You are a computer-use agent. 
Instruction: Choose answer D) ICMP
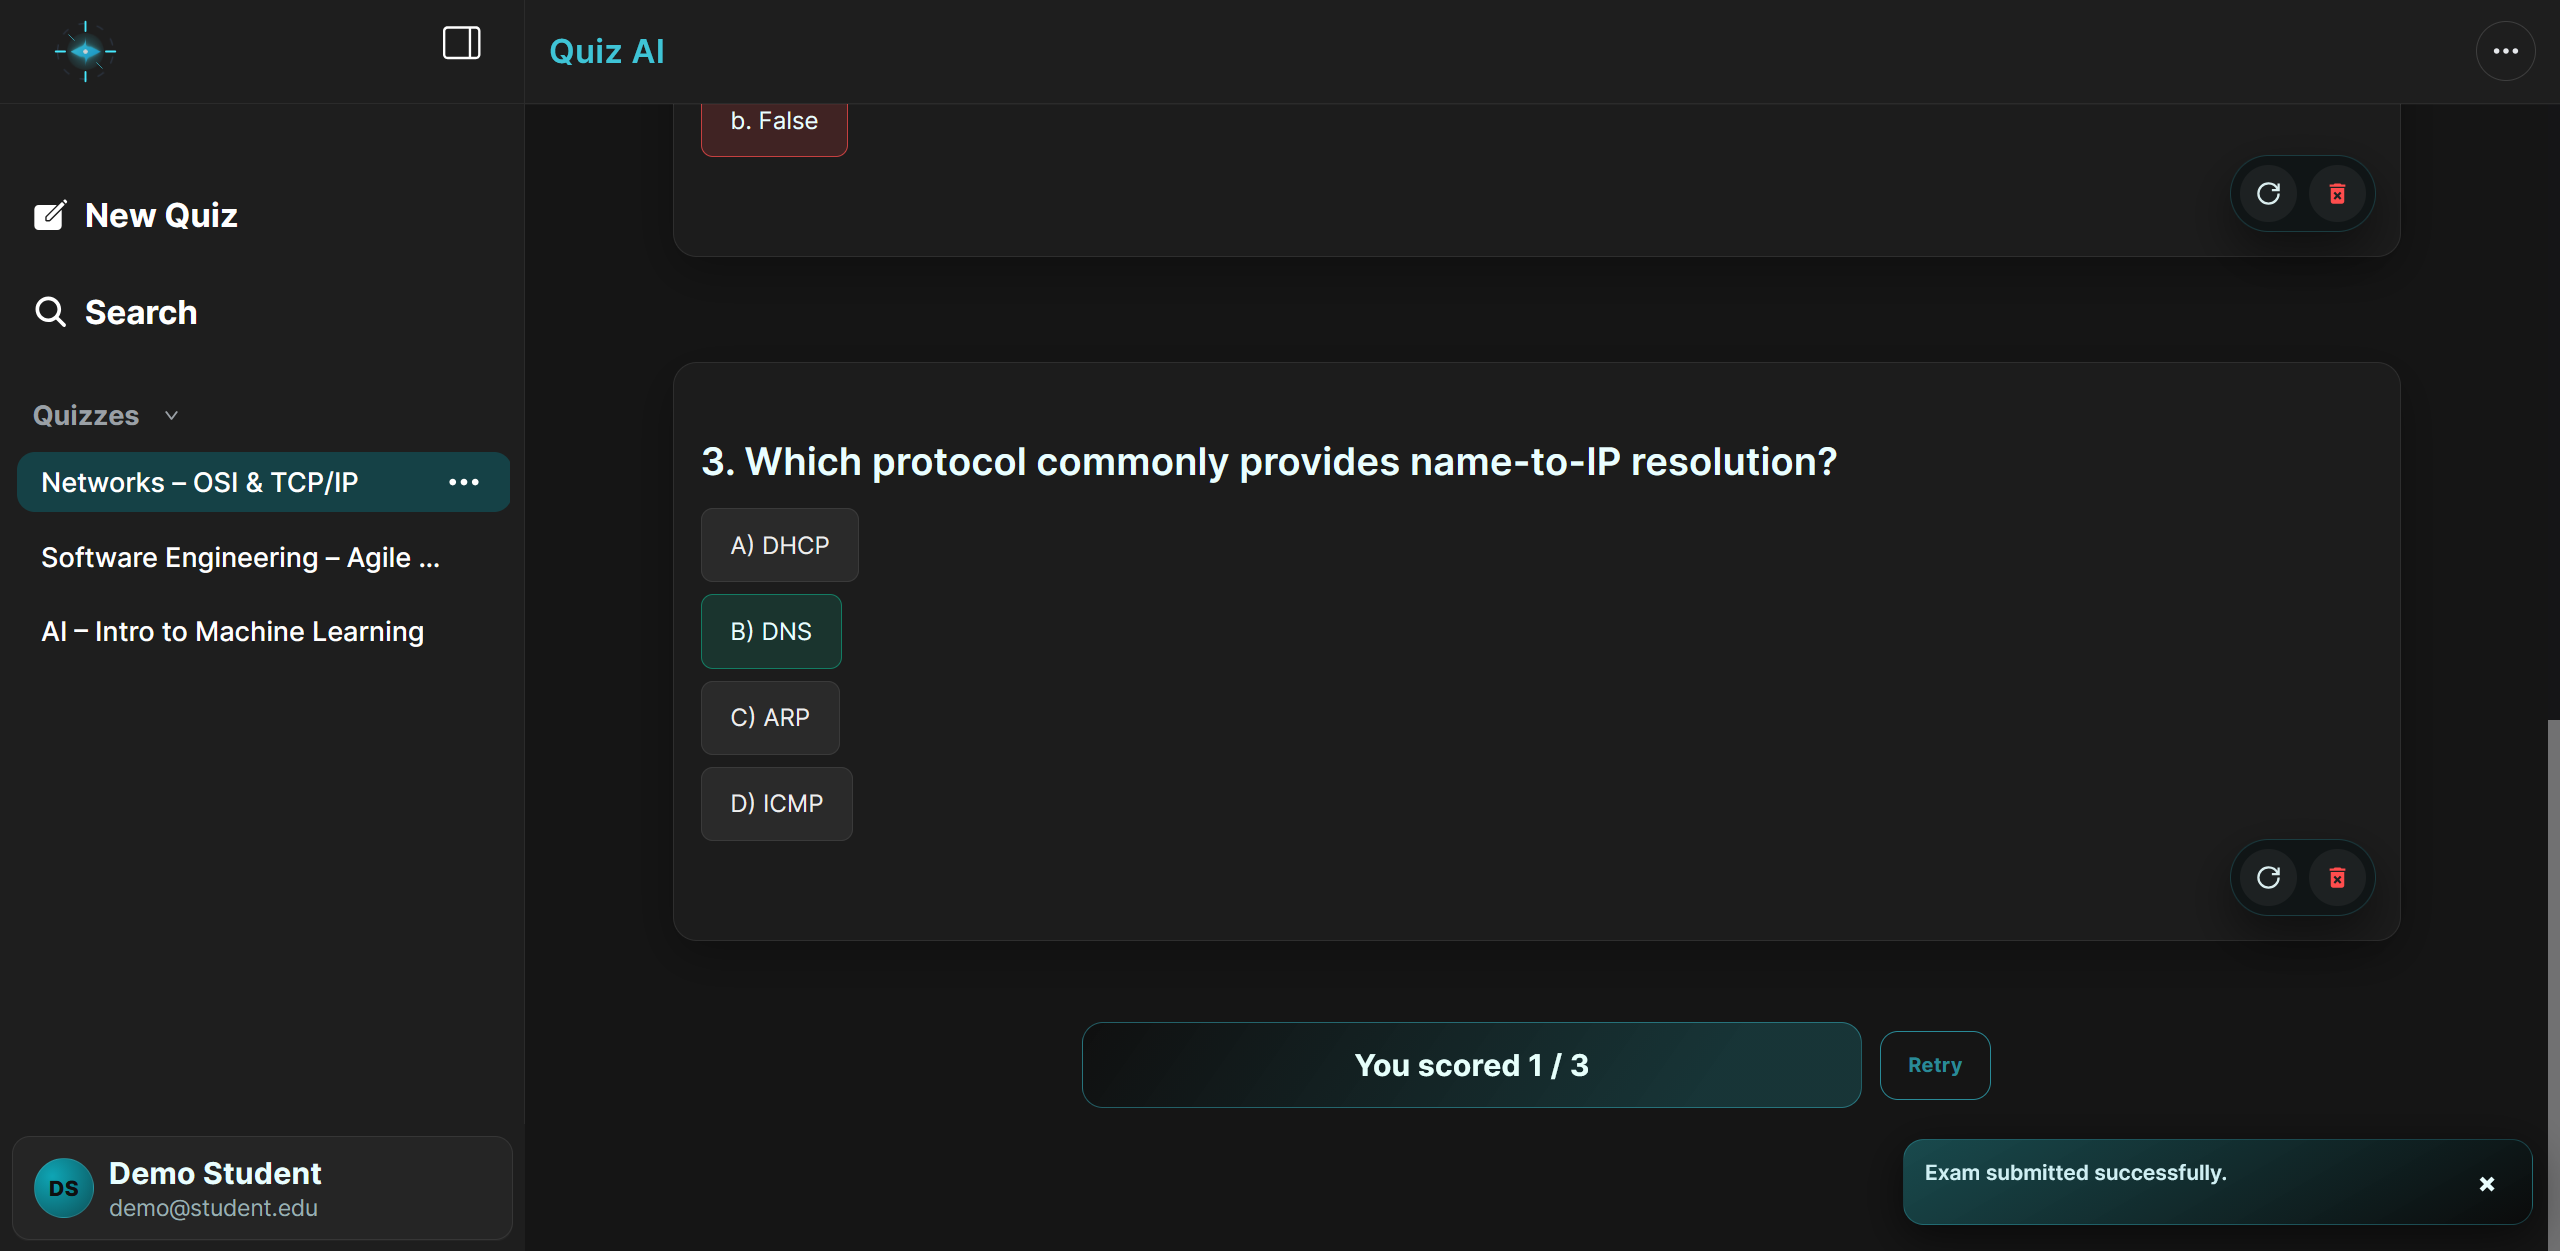[776, 803]
